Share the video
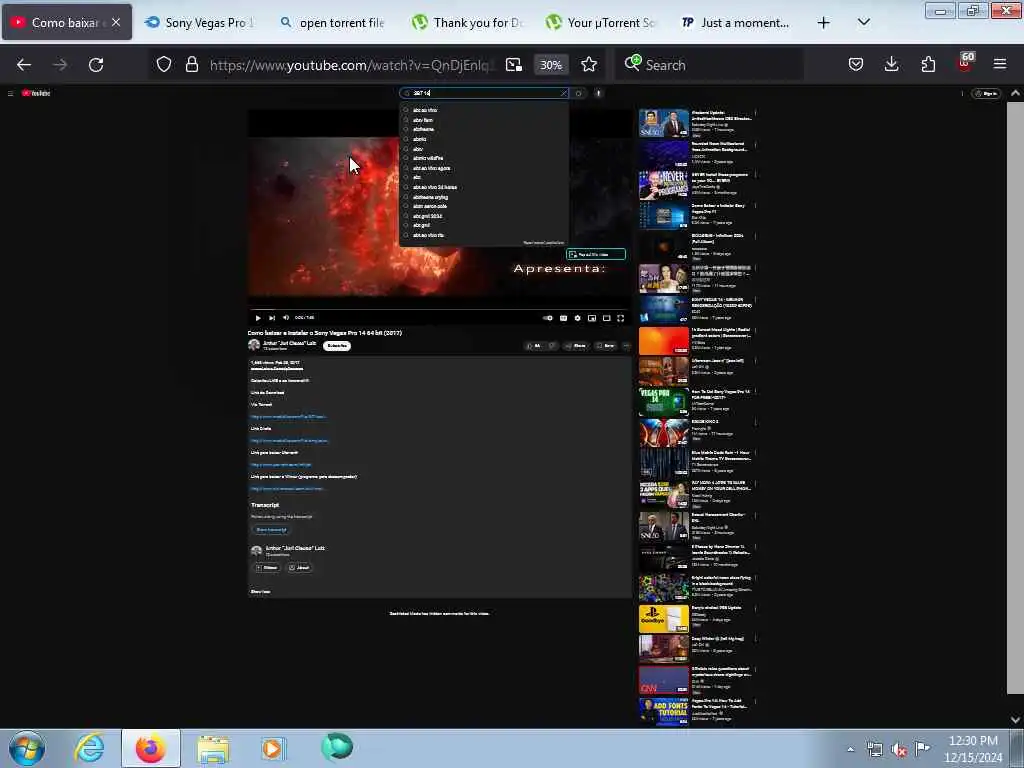The width and height of the screenshot is (1024, 768). [x=575, y=345]
